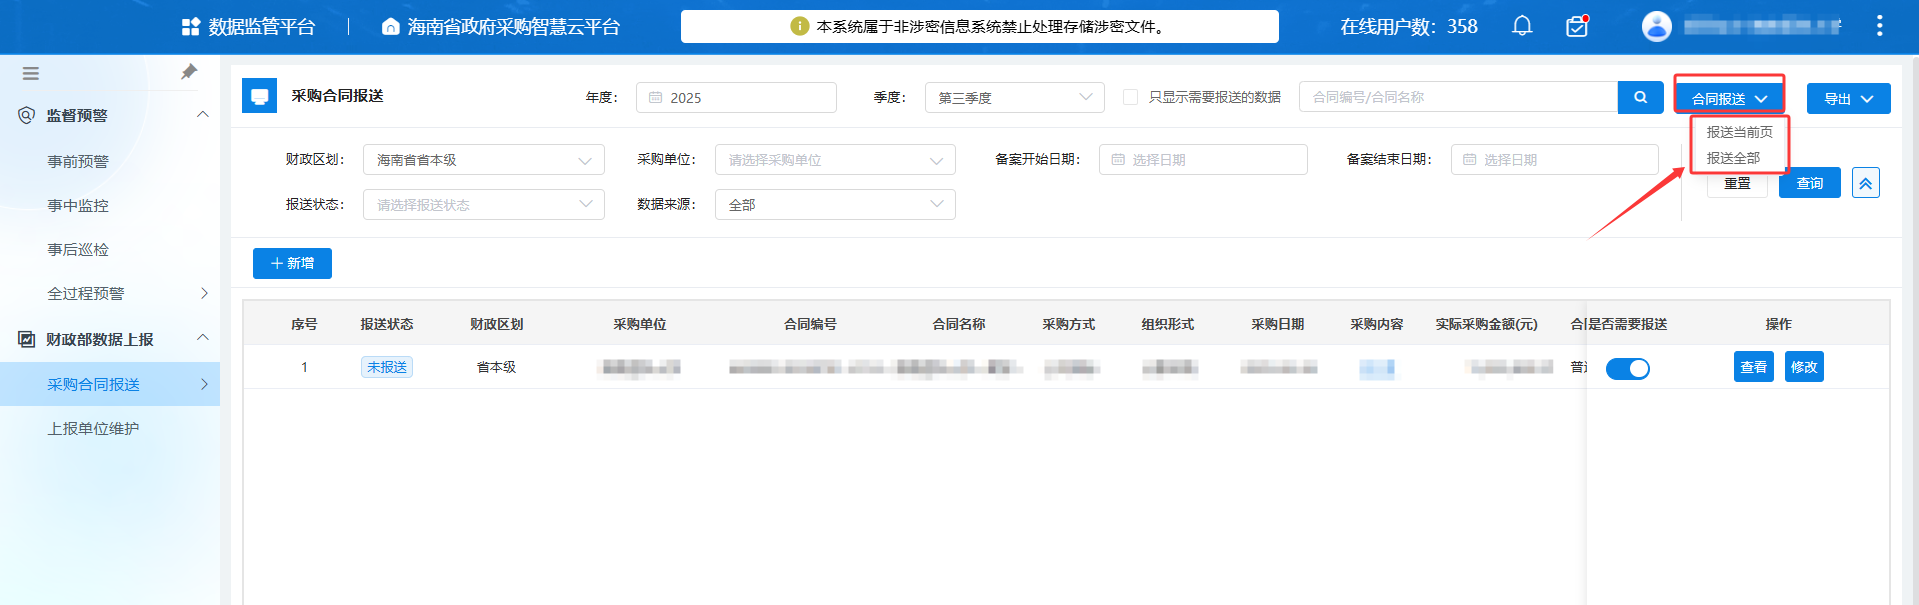Click the pin icon in sidebar
Screen dimensions: 1919x605
[189, 72]
